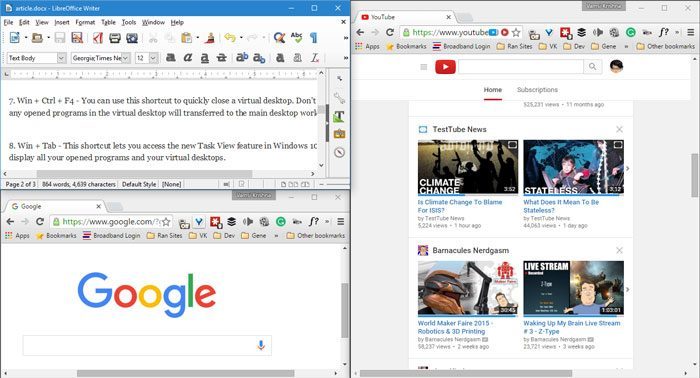Screen dimensions: 700x378
Task: Open the Gallery sidebar icon in Writer
Action: coord(339,134)
